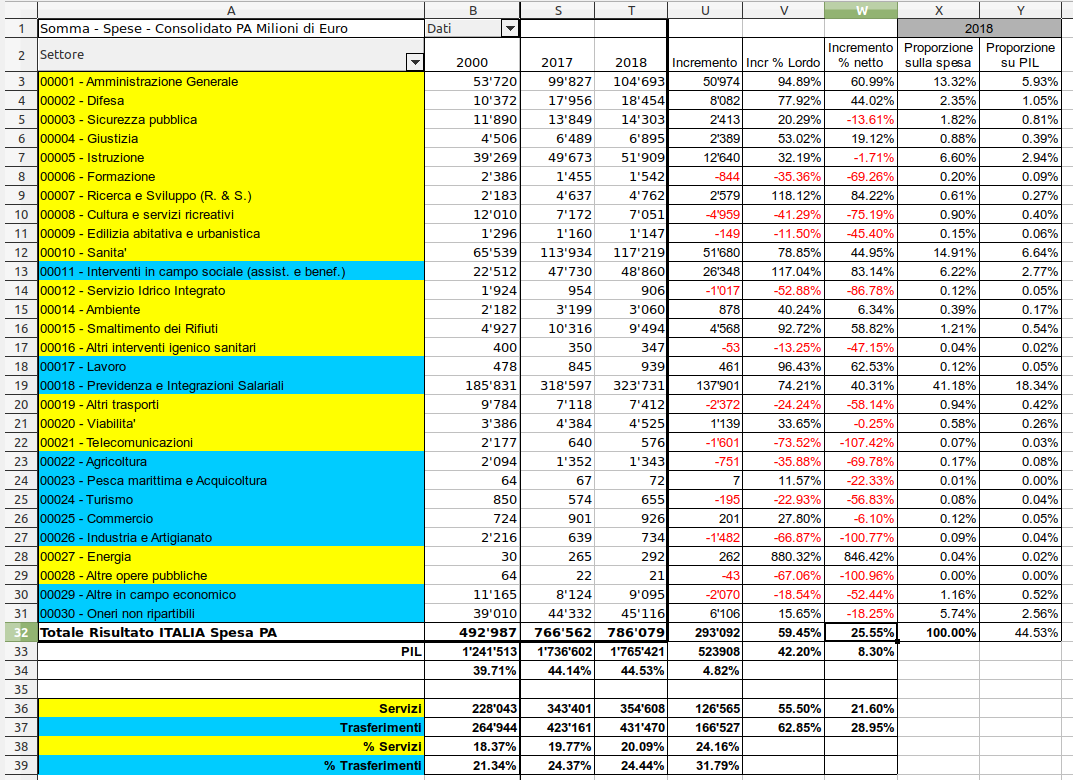
Task: Click the '2018' merged header cell
Action: [x=979, y=28]
